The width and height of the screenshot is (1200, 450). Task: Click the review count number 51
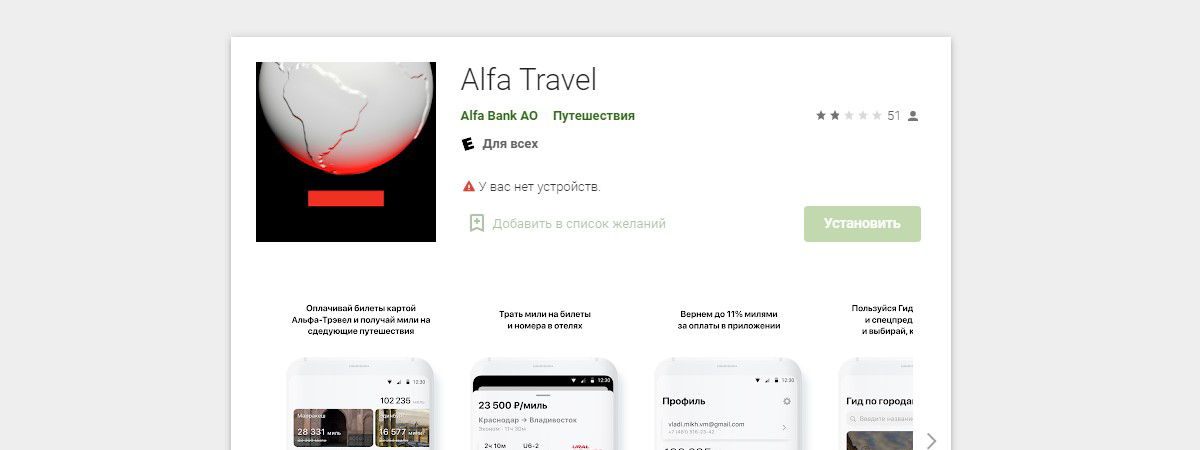894,116
